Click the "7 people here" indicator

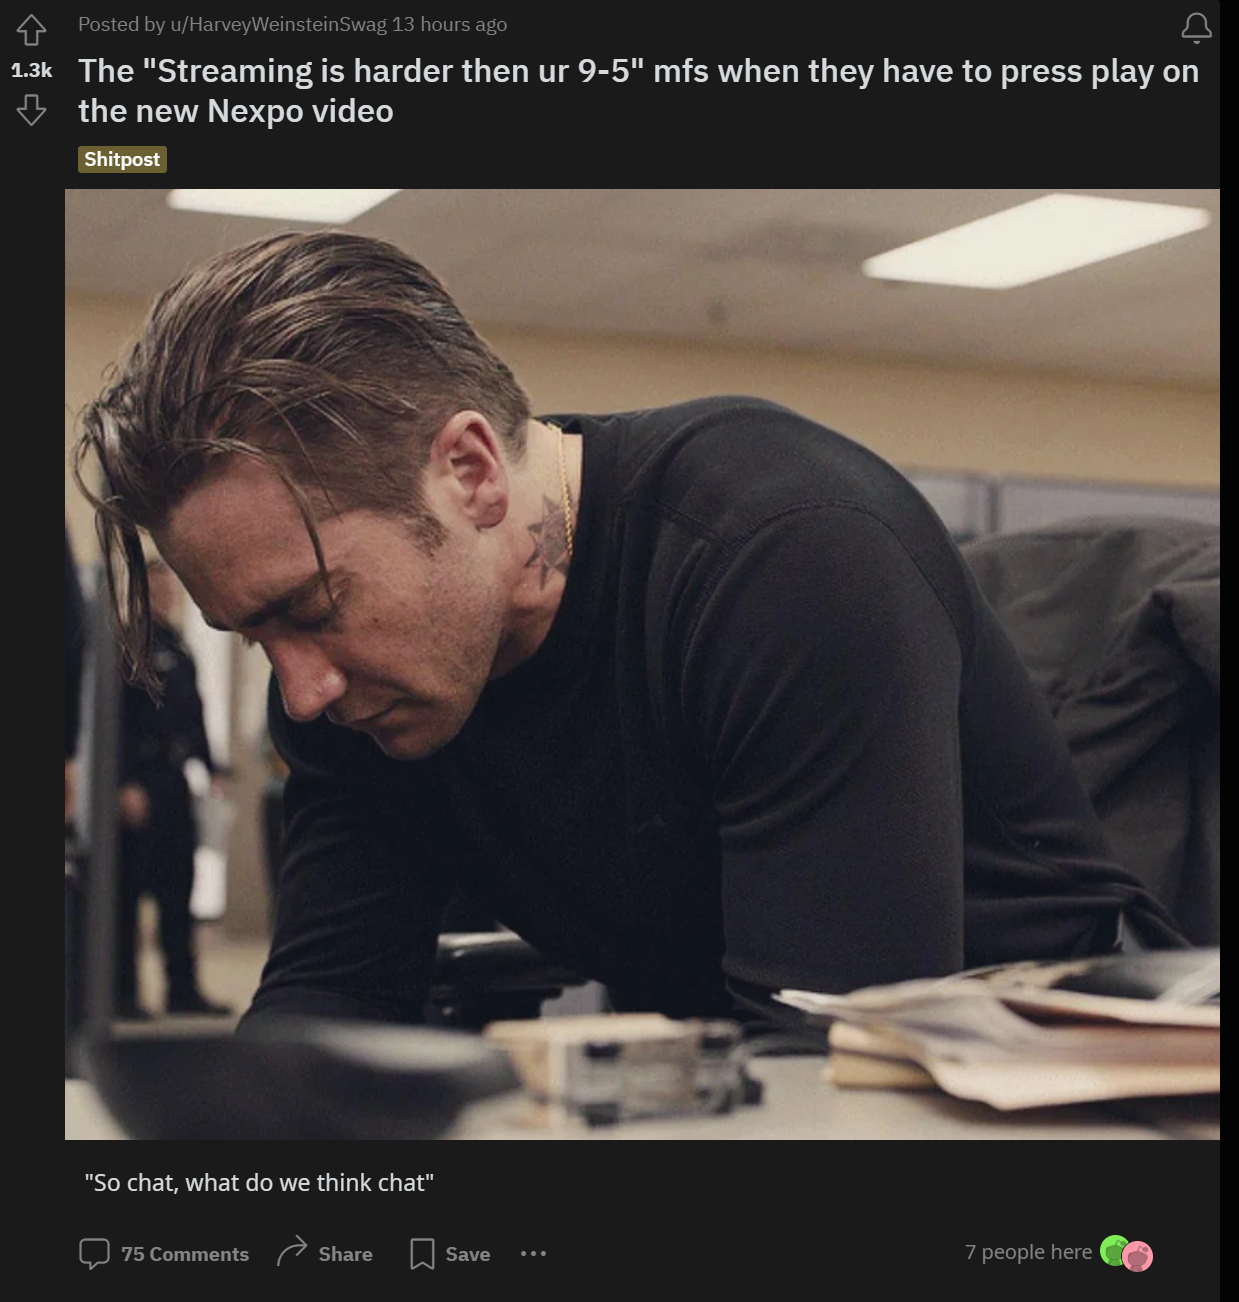click(x=1028, y=1252)
